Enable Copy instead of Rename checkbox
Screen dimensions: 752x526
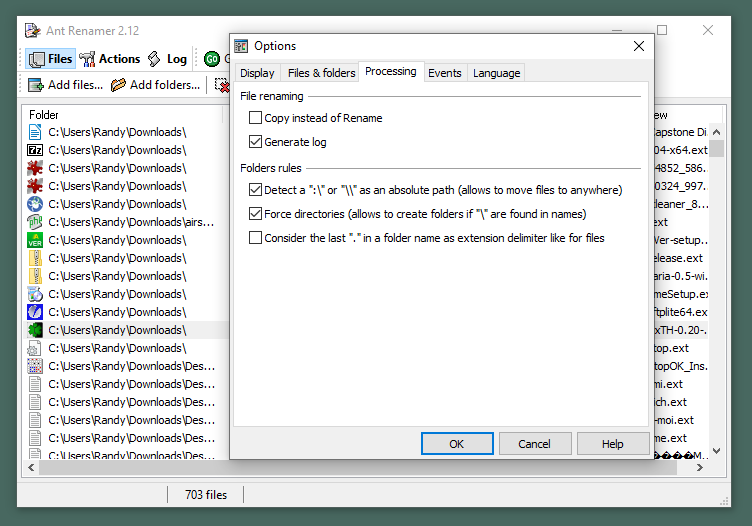click(x=256, y=117)
